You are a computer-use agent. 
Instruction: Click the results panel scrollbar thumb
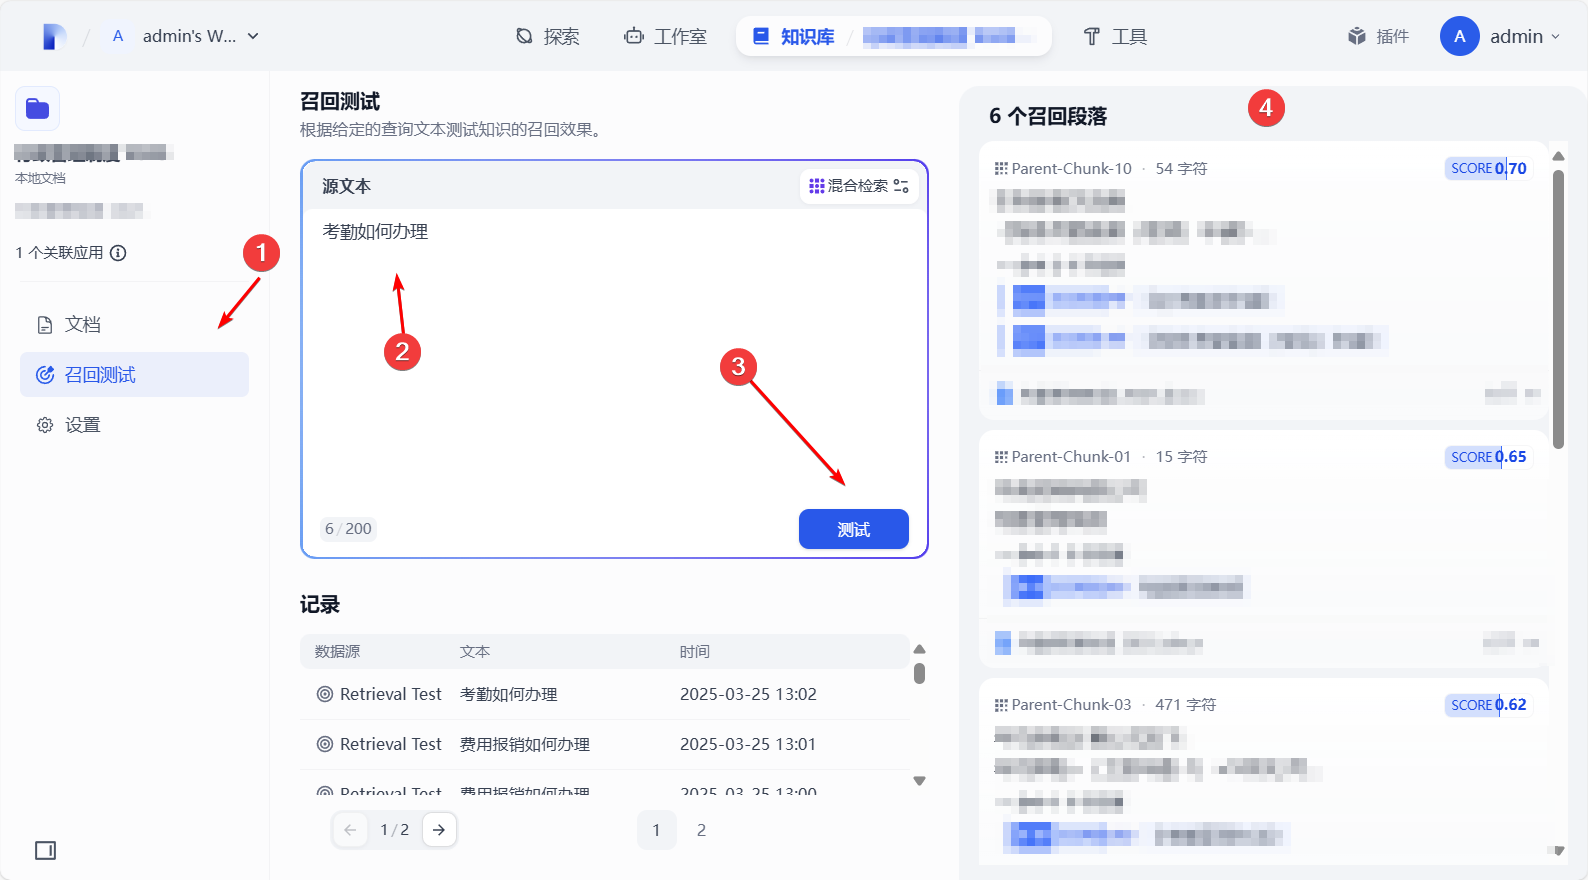(x=1558, y=309)
